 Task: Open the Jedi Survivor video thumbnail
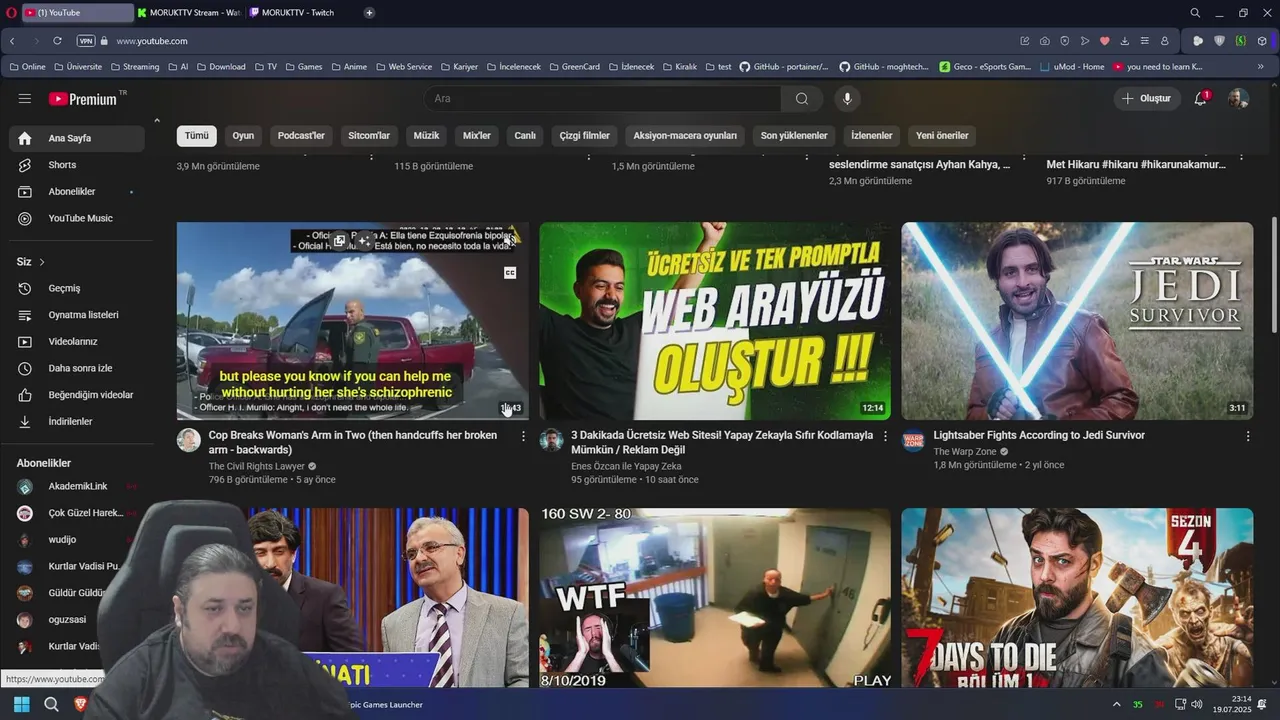1077,321
